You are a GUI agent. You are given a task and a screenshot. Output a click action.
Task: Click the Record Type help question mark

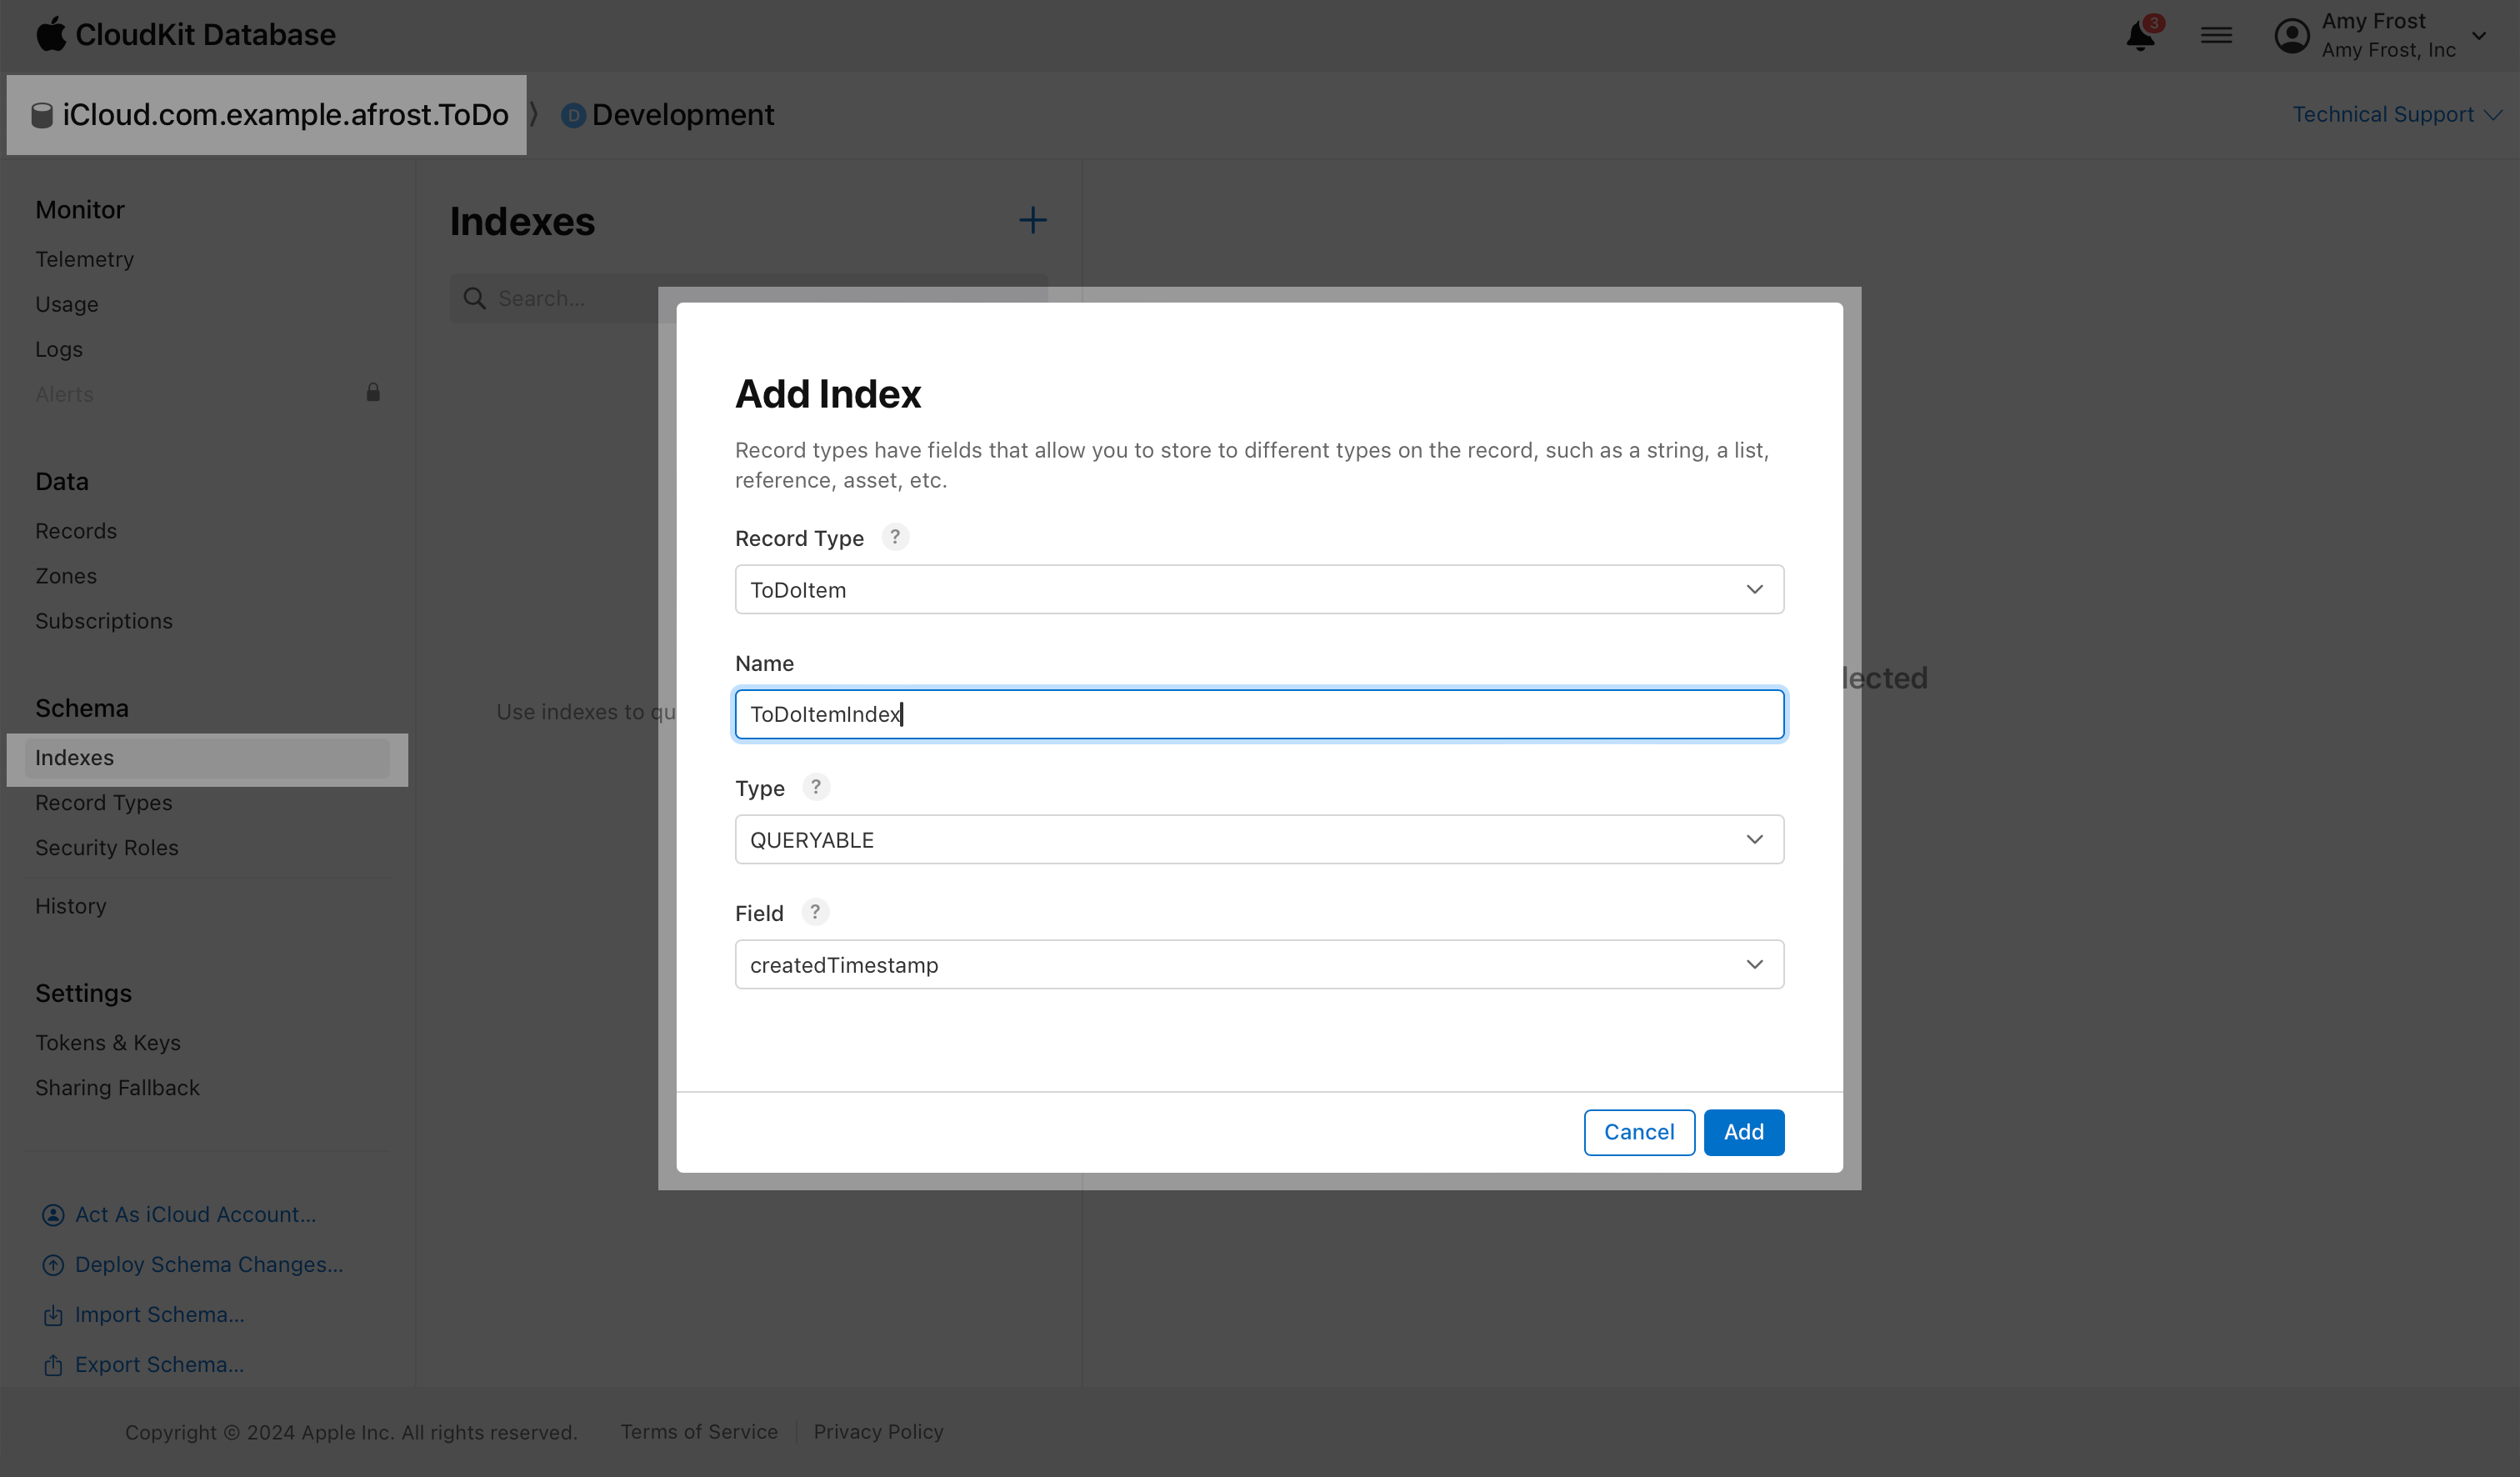point(895,537)
